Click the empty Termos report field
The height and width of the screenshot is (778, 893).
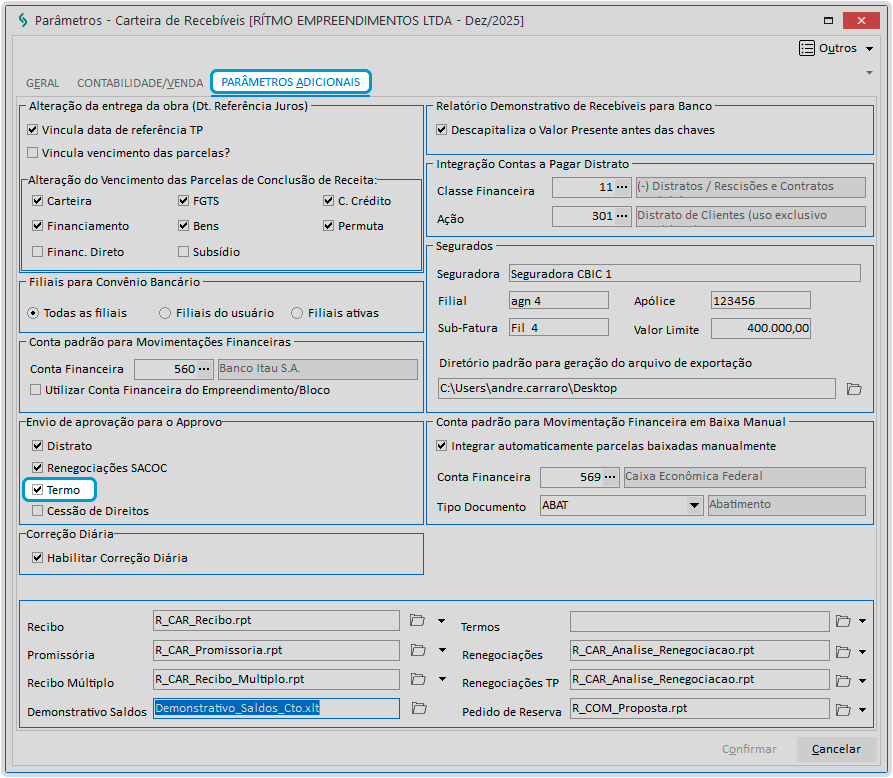[x=699, y=621]
